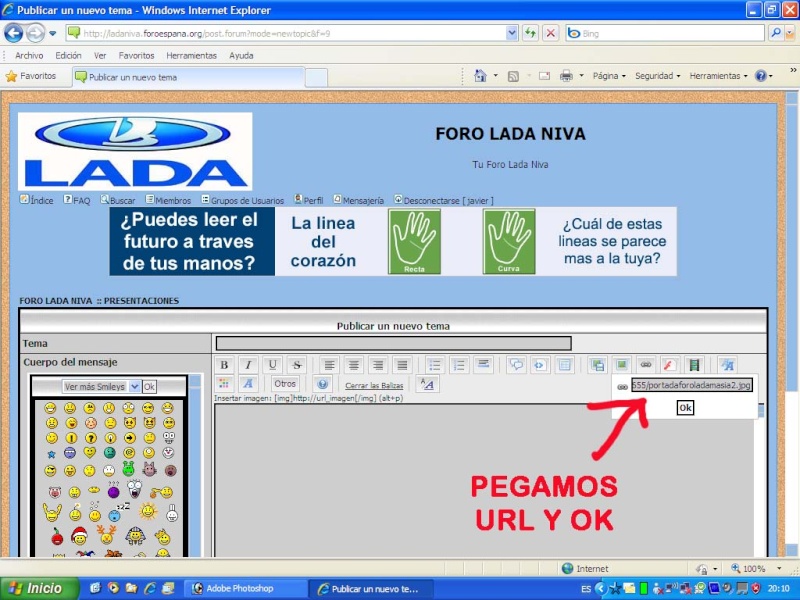Viewport: 800px width, 600px height.
Task: Open the text color palette icon
Action: click(x=224, y=384)
